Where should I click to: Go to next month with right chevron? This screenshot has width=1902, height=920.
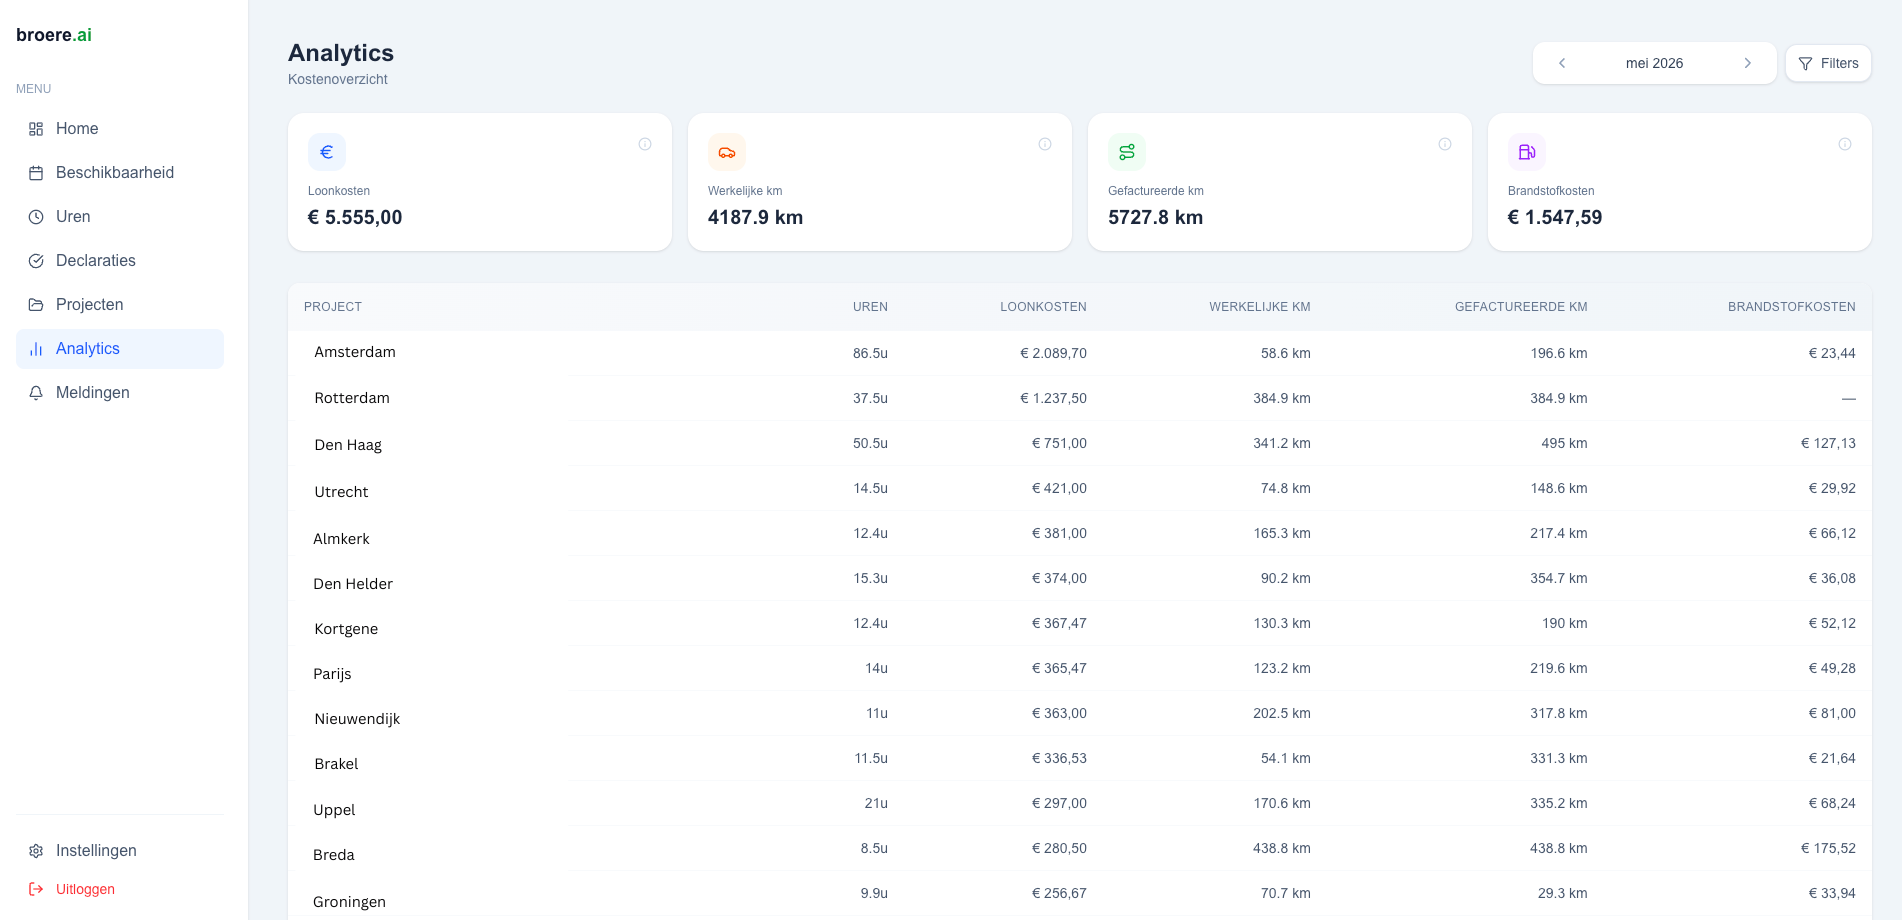1748,63
